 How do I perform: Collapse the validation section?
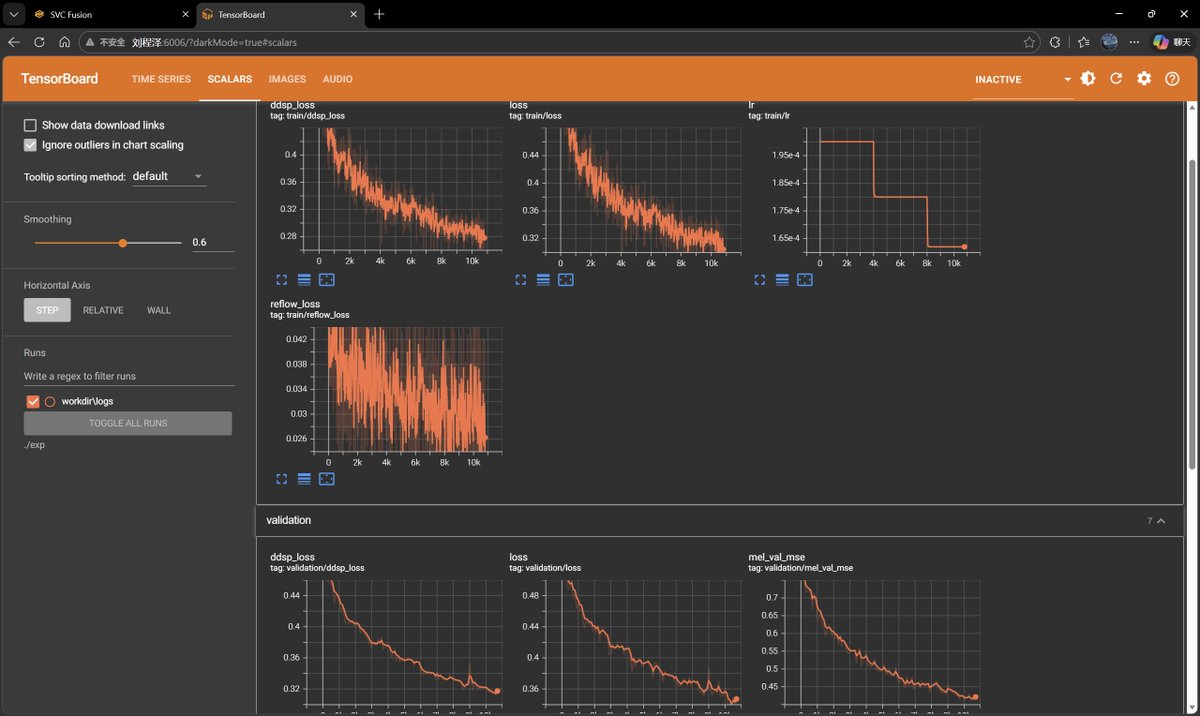point(1161,521)
